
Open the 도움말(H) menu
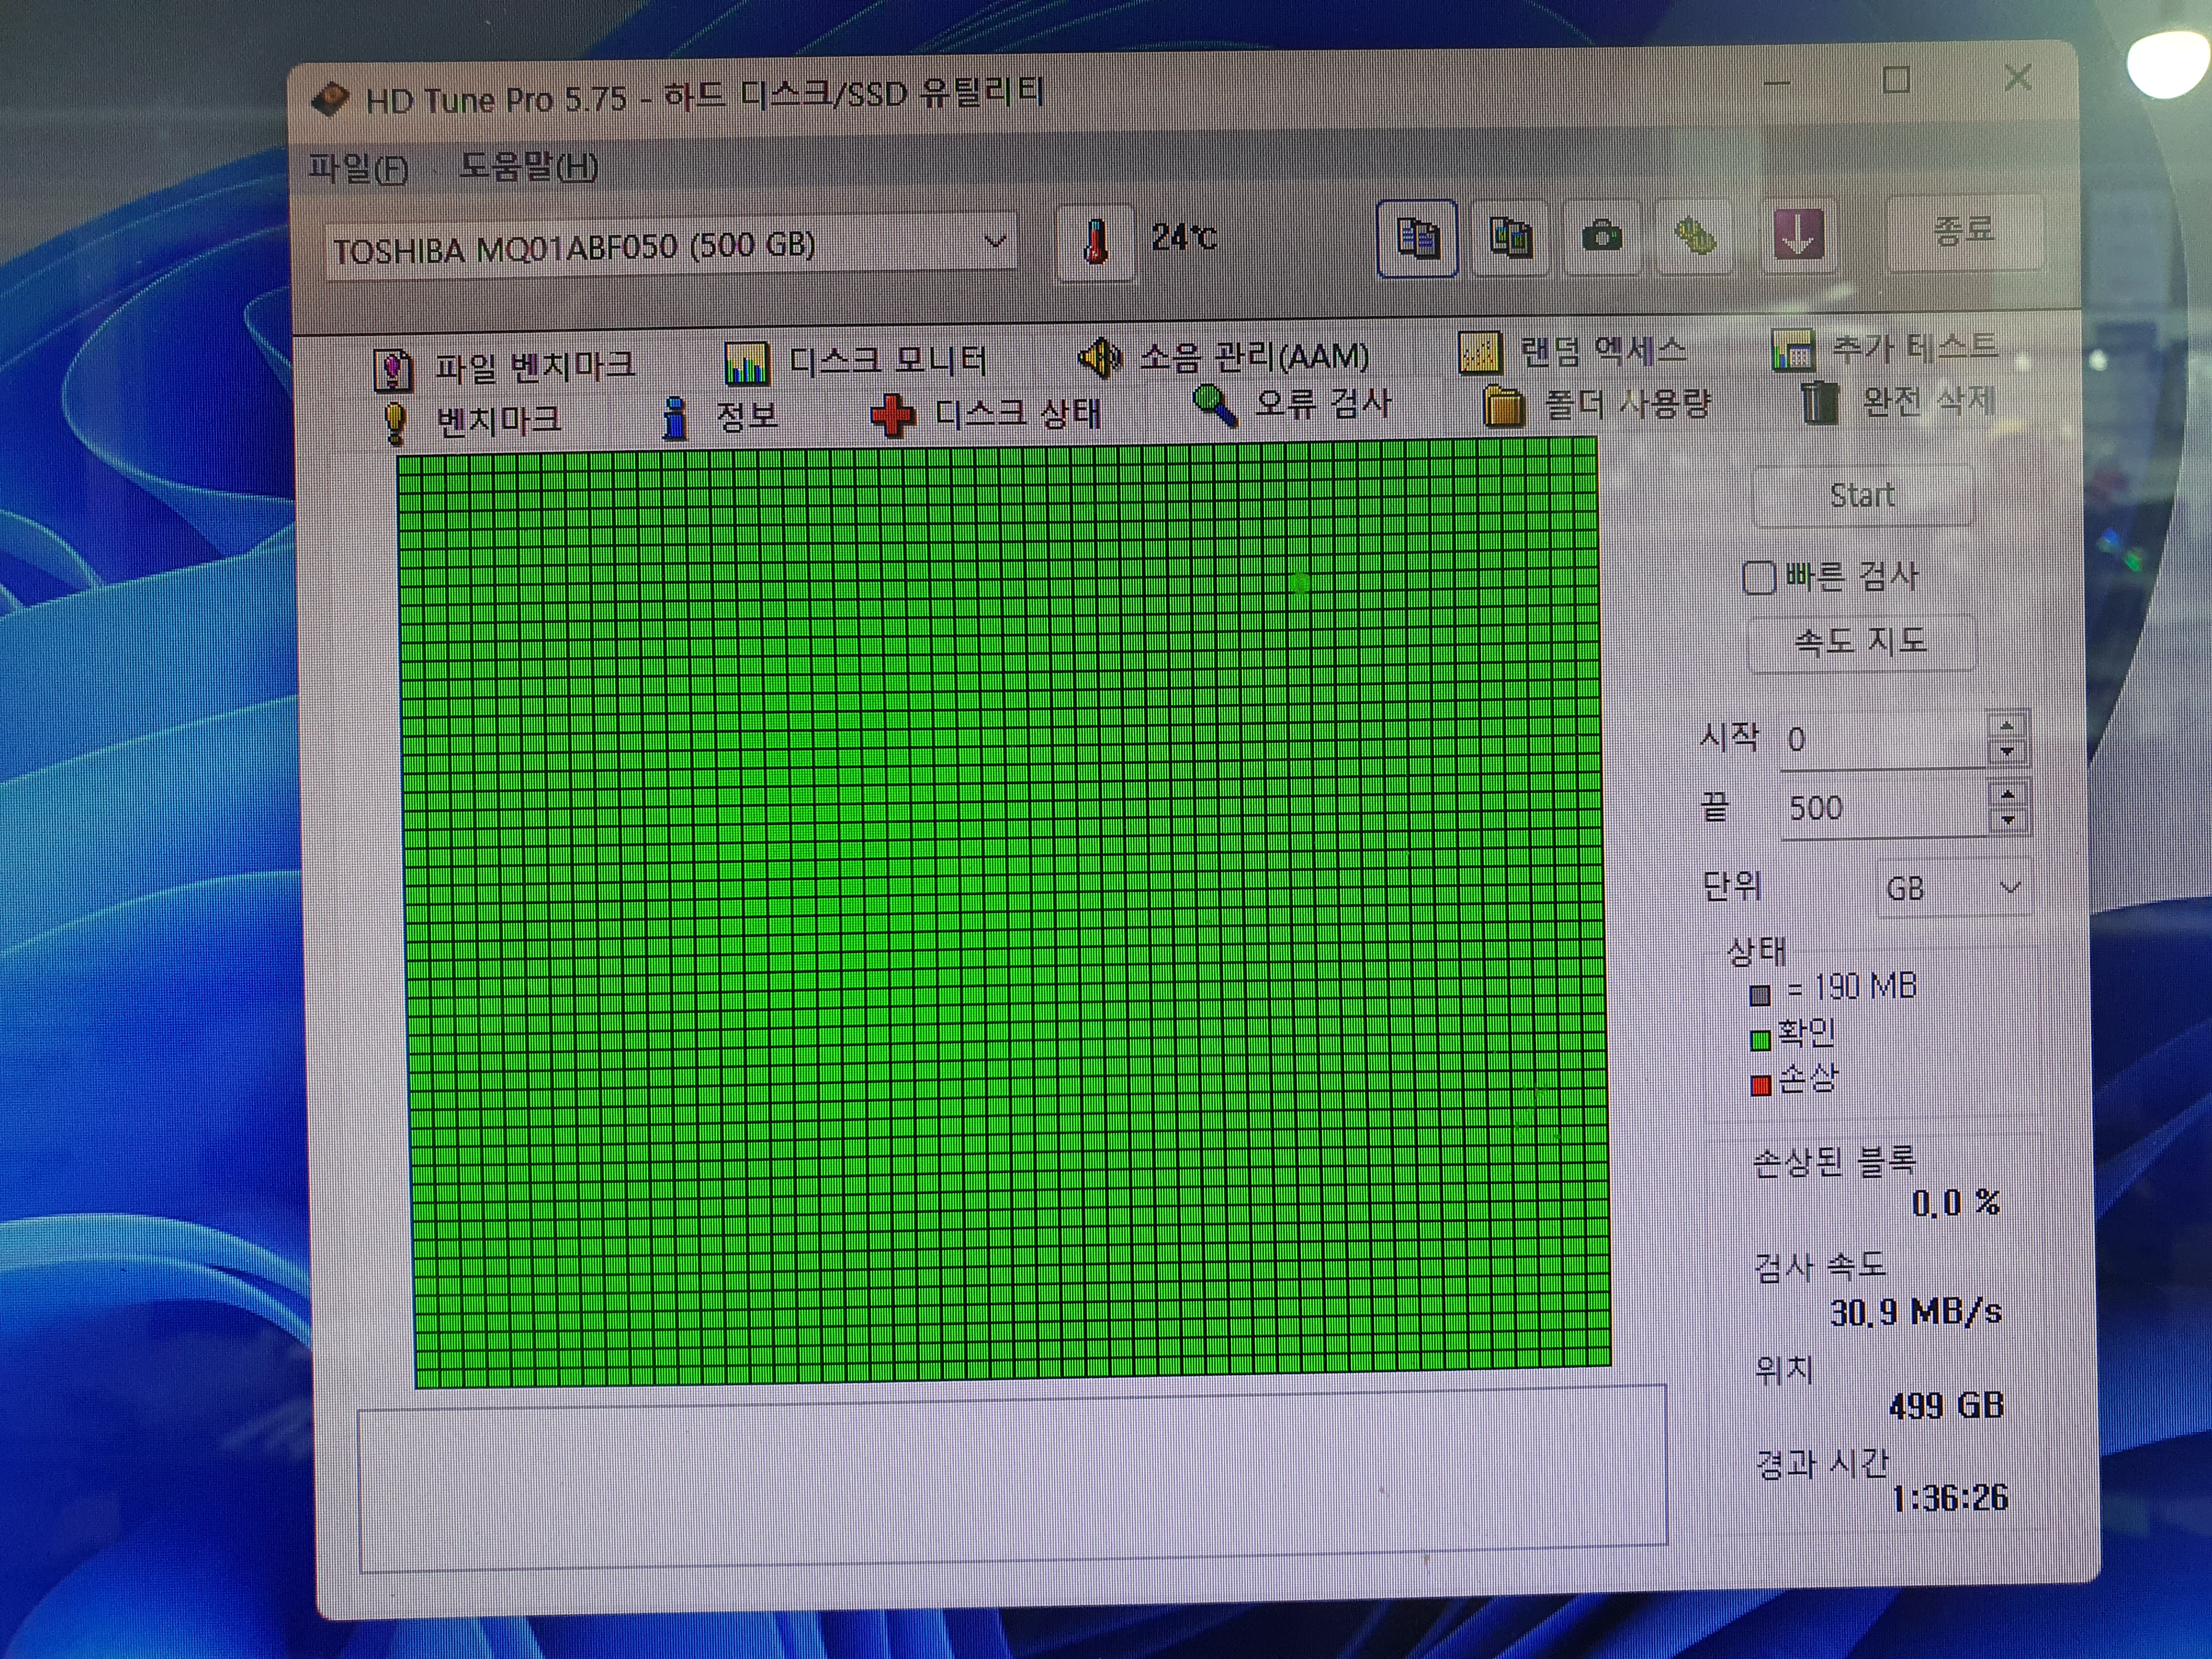[x=528, y=166]
